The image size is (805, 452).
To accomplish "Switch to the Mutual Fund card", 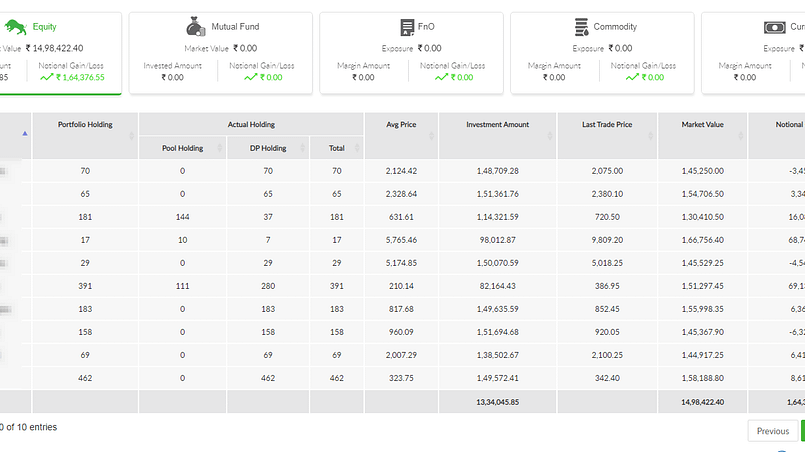I will coord(221,53).
